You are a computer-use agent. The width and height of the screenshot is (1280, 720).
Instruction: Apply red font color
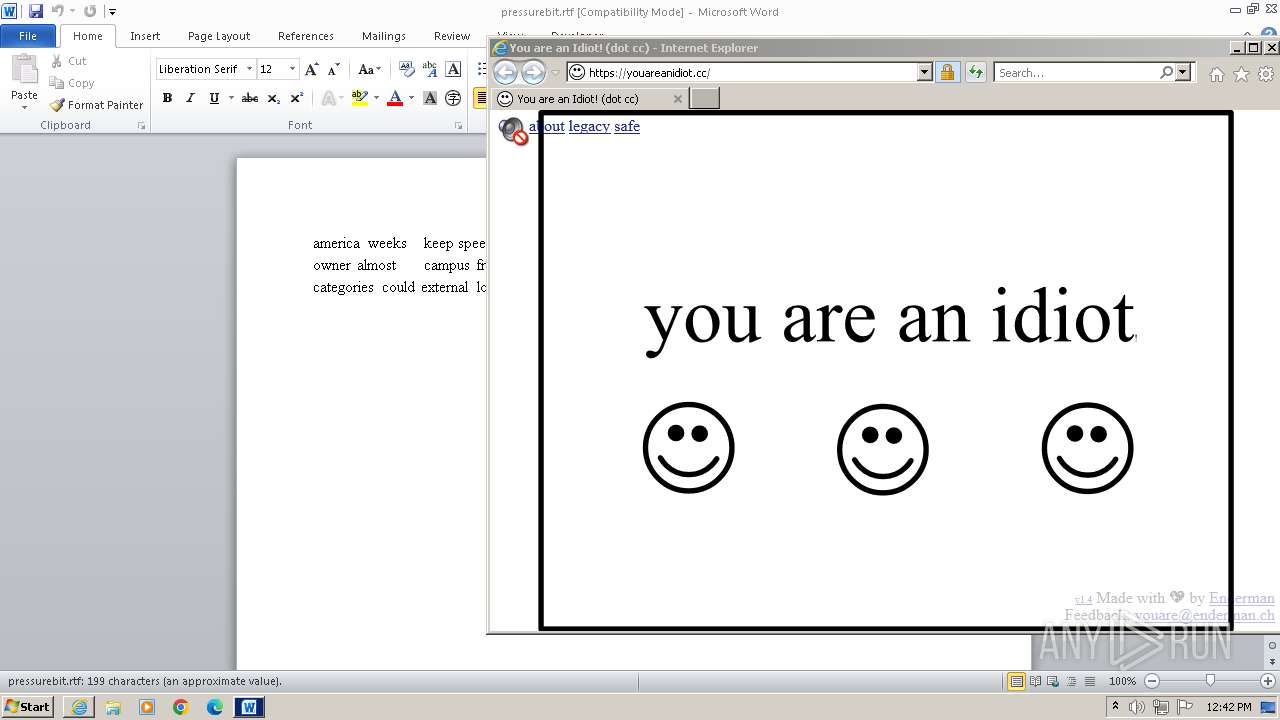[395, 98]
